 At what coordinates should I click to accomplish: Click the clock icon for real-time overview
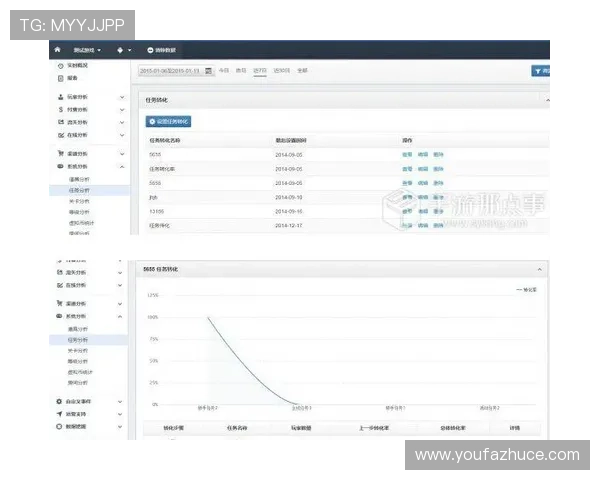click(60, 66)
